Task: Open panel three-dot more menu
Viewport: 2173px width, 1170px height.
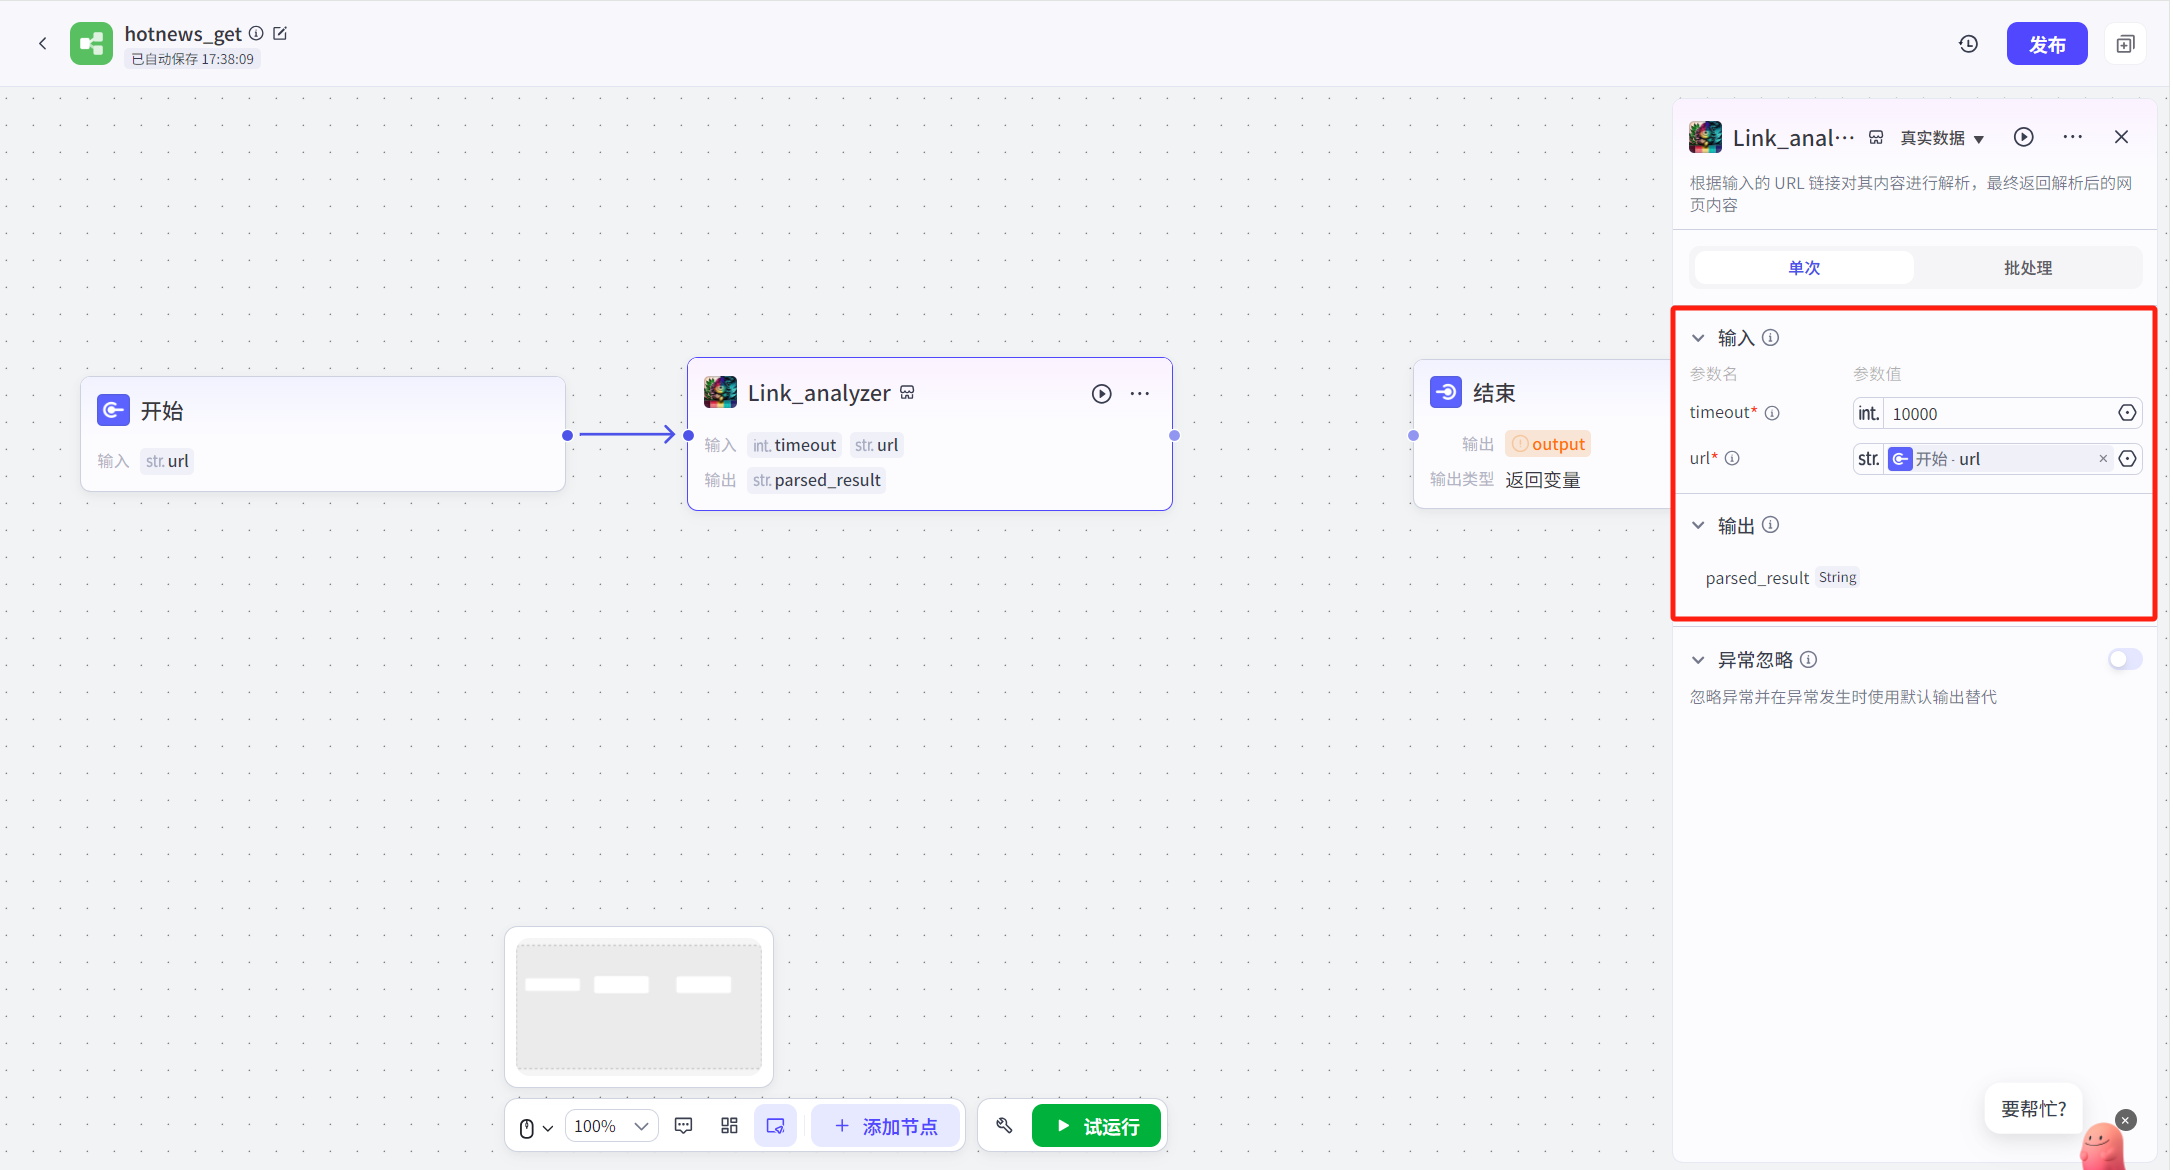Action: 2072,137
